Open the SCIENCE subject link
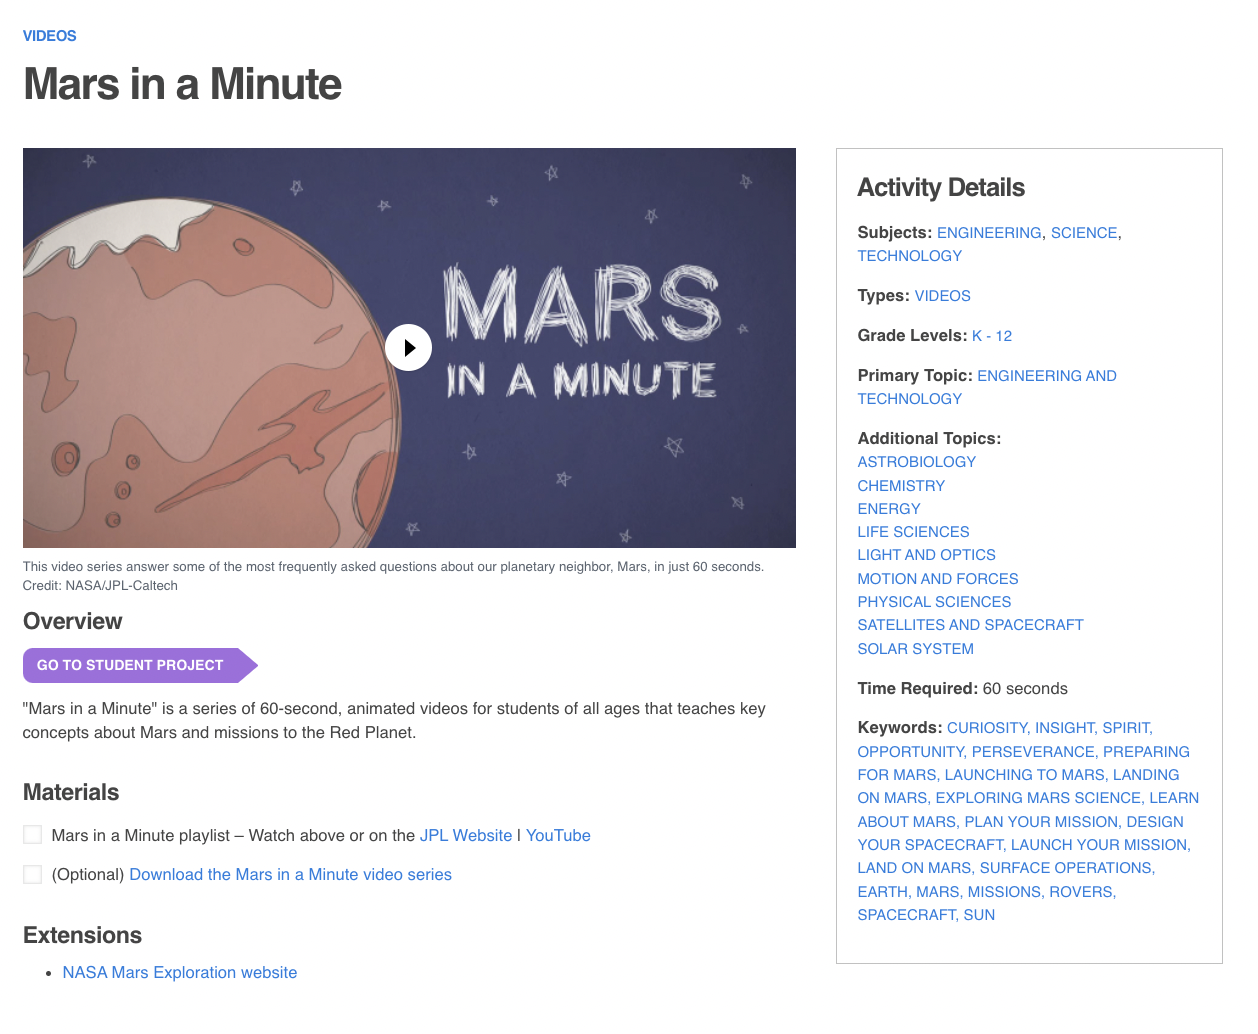 tap(1084, 232)
